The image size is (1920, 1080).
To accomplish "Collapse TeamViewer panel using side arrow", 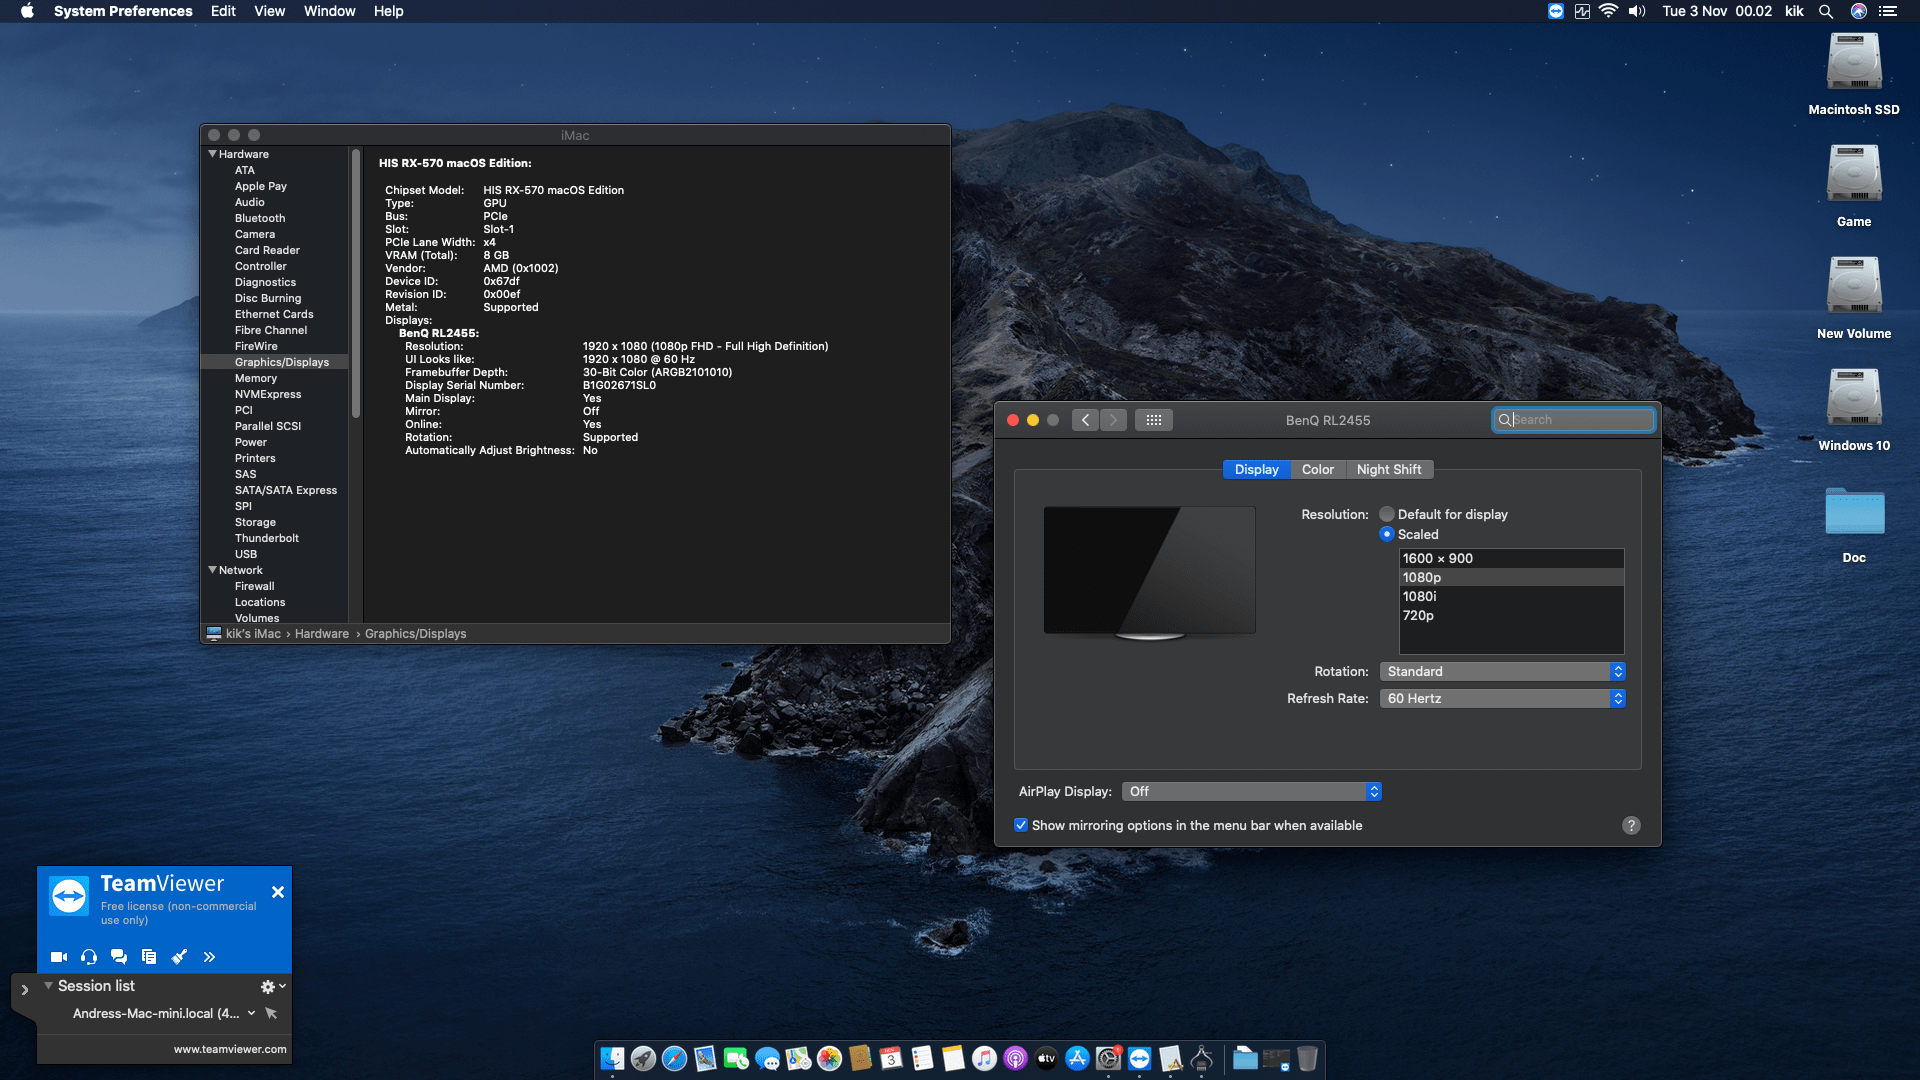I will (x=25, y=989).
